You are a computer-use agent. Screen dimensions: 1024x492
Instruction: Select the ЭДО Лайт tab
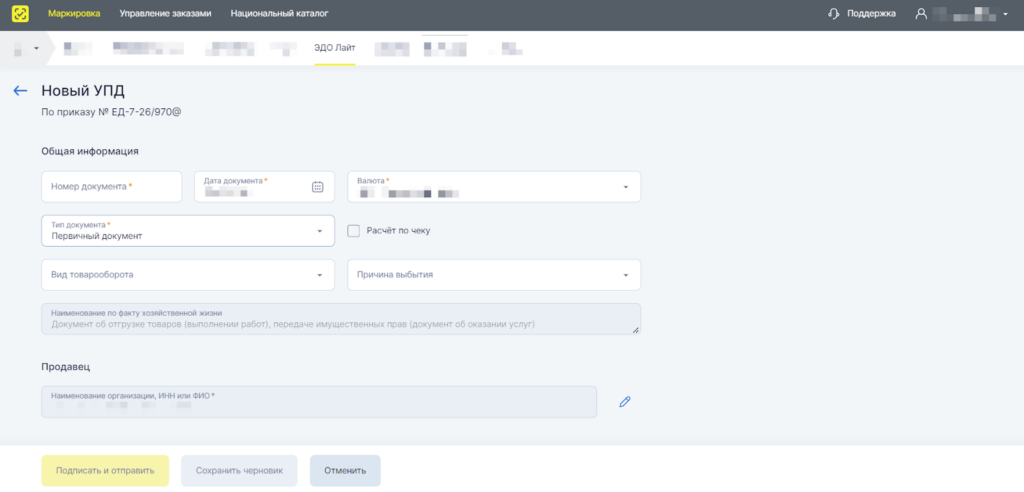(335, 47)
